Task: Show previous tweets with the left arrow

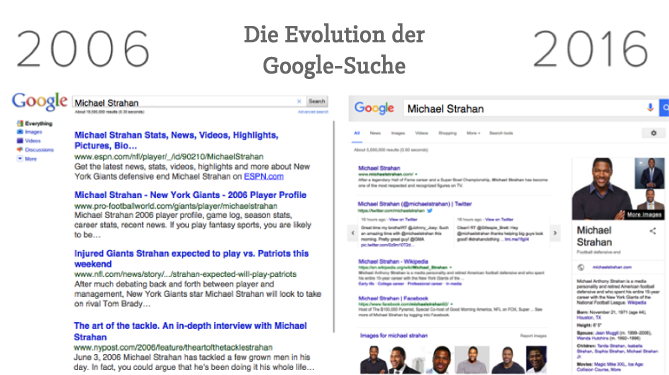Action: coord(353,233)
